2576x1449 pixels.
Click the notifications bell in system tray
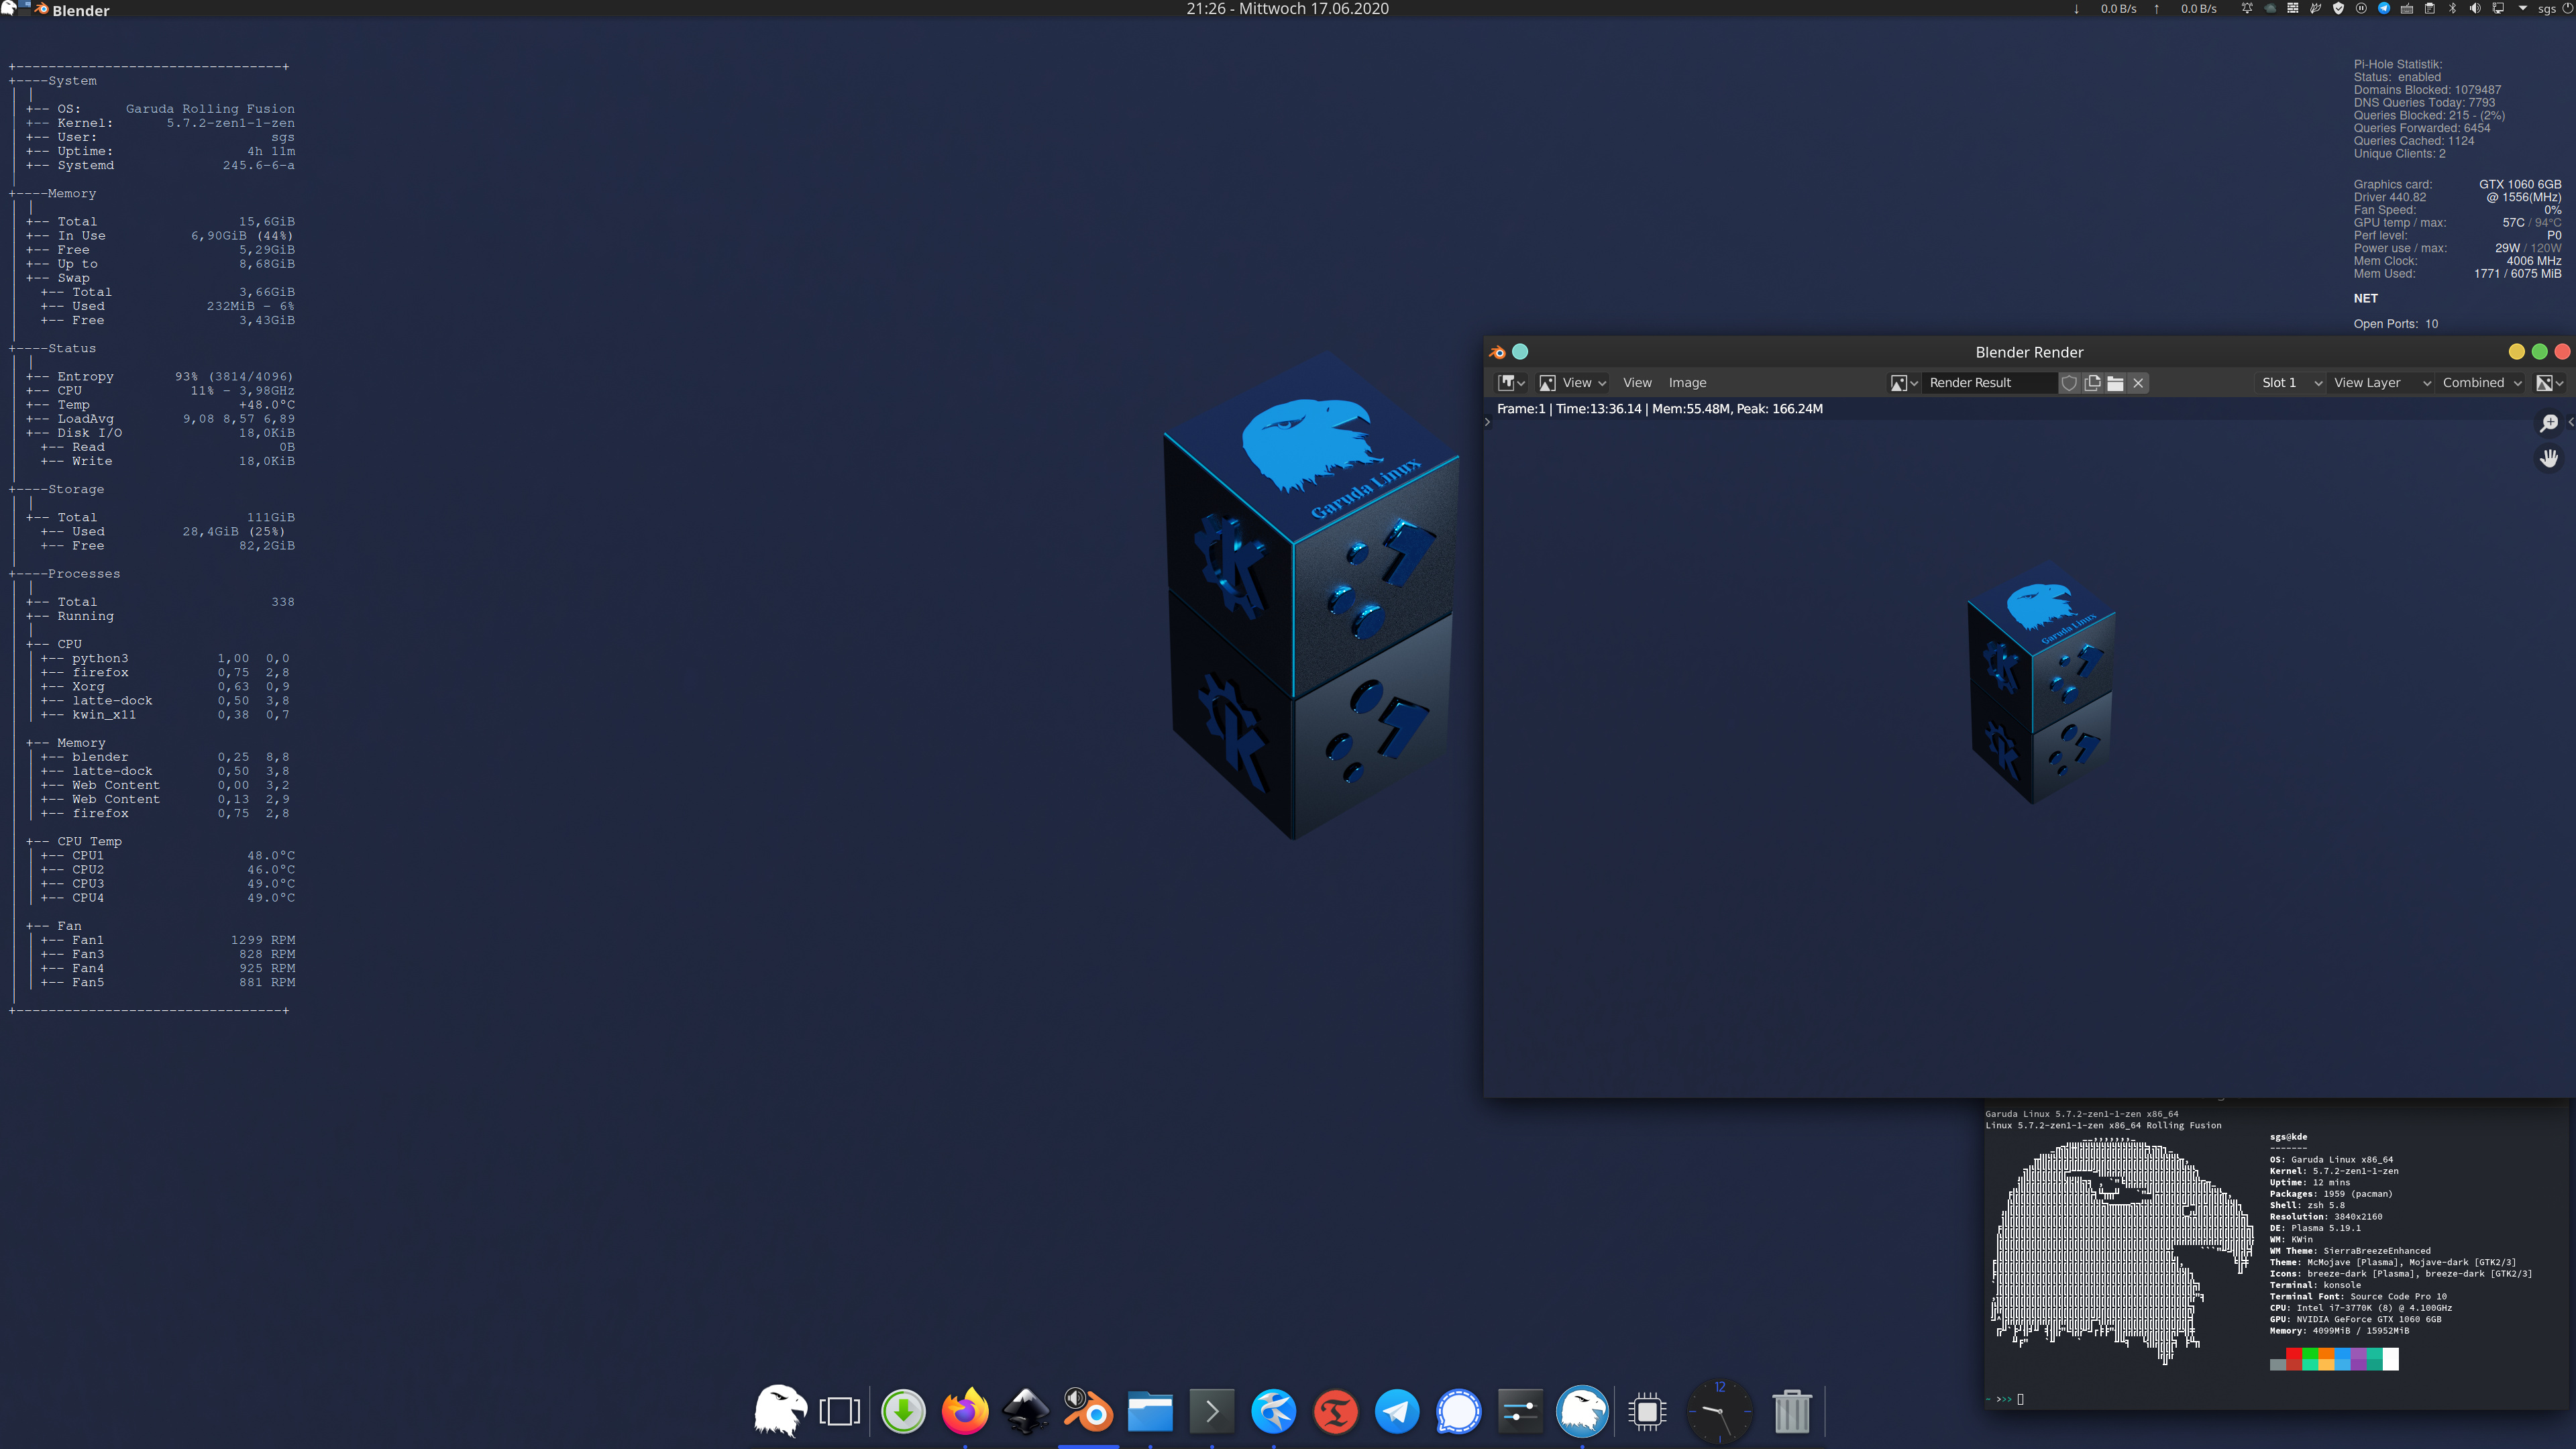(2247, 8)
